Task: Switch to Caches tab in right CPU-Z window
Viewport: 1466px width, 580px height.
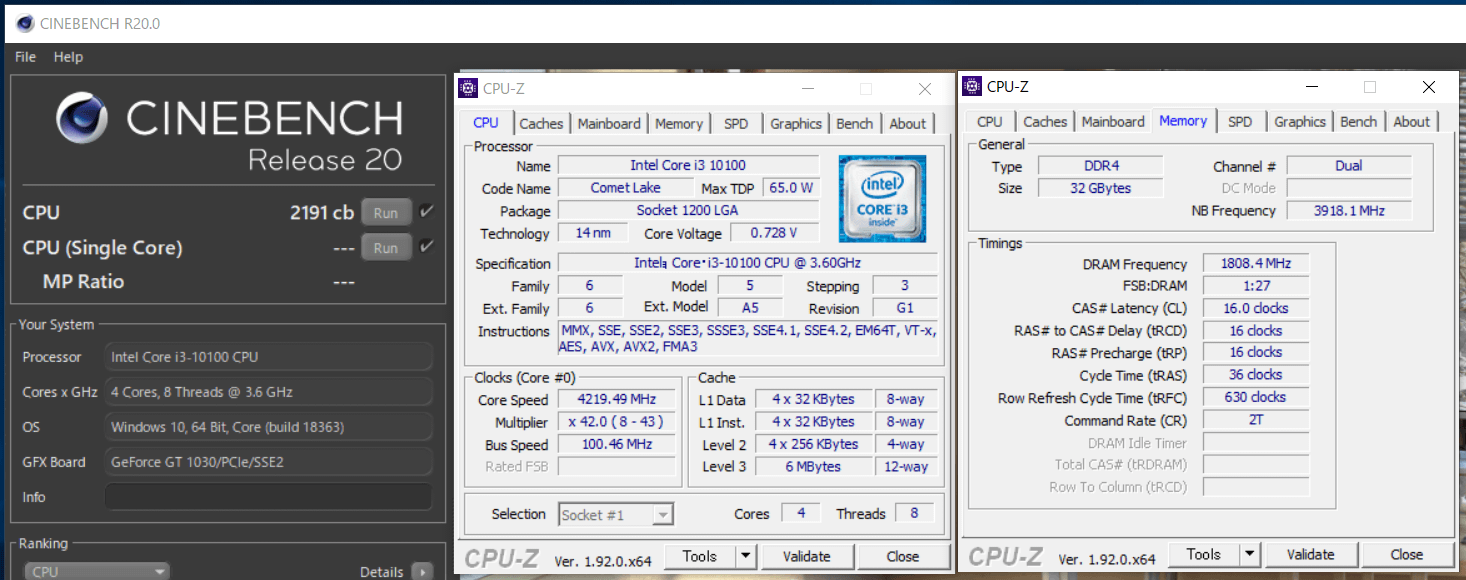Action: click(x=1045, y=122)
